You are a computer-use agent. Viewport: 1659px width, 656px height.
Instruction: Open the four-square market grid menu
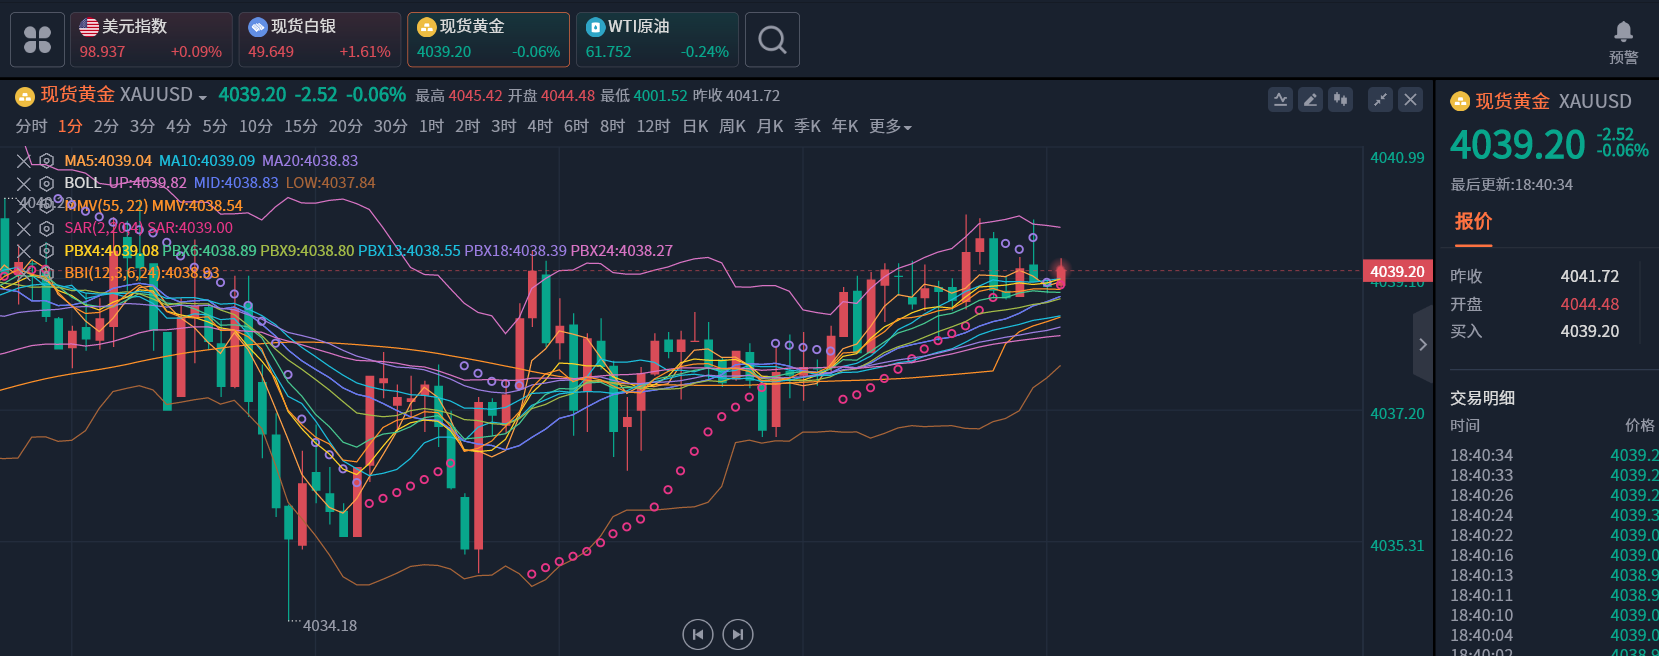[37, 40]
